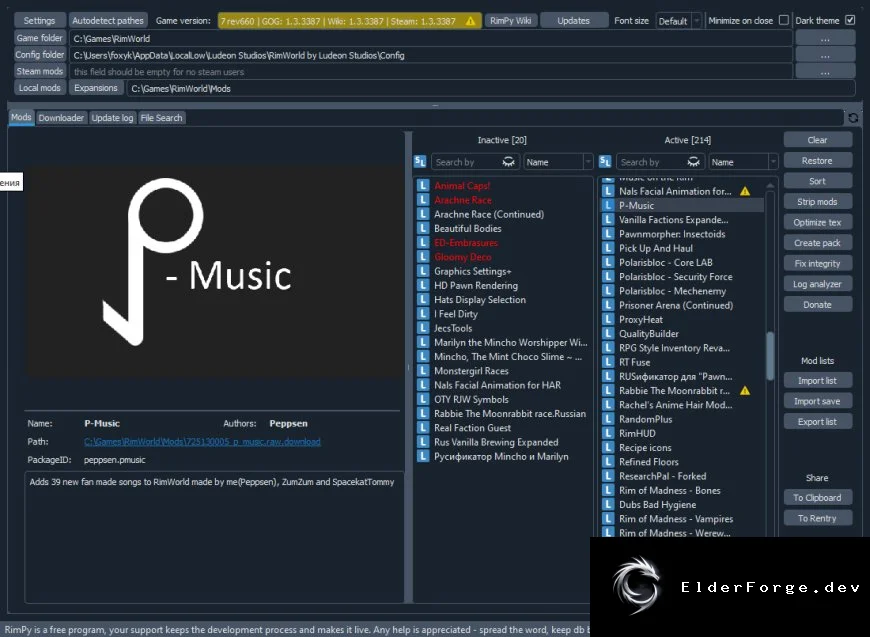Click Create pack button
Image resolution: width=870 pixels, height=637 pixels.
pyautogui.click(x=818, y=242)
